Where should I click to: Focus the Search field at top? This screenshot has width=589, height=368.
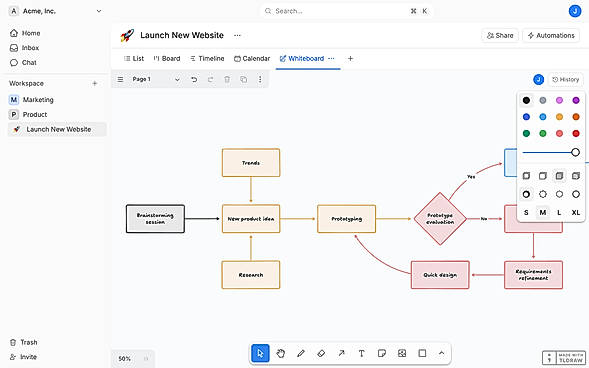[x=346, y=11]
